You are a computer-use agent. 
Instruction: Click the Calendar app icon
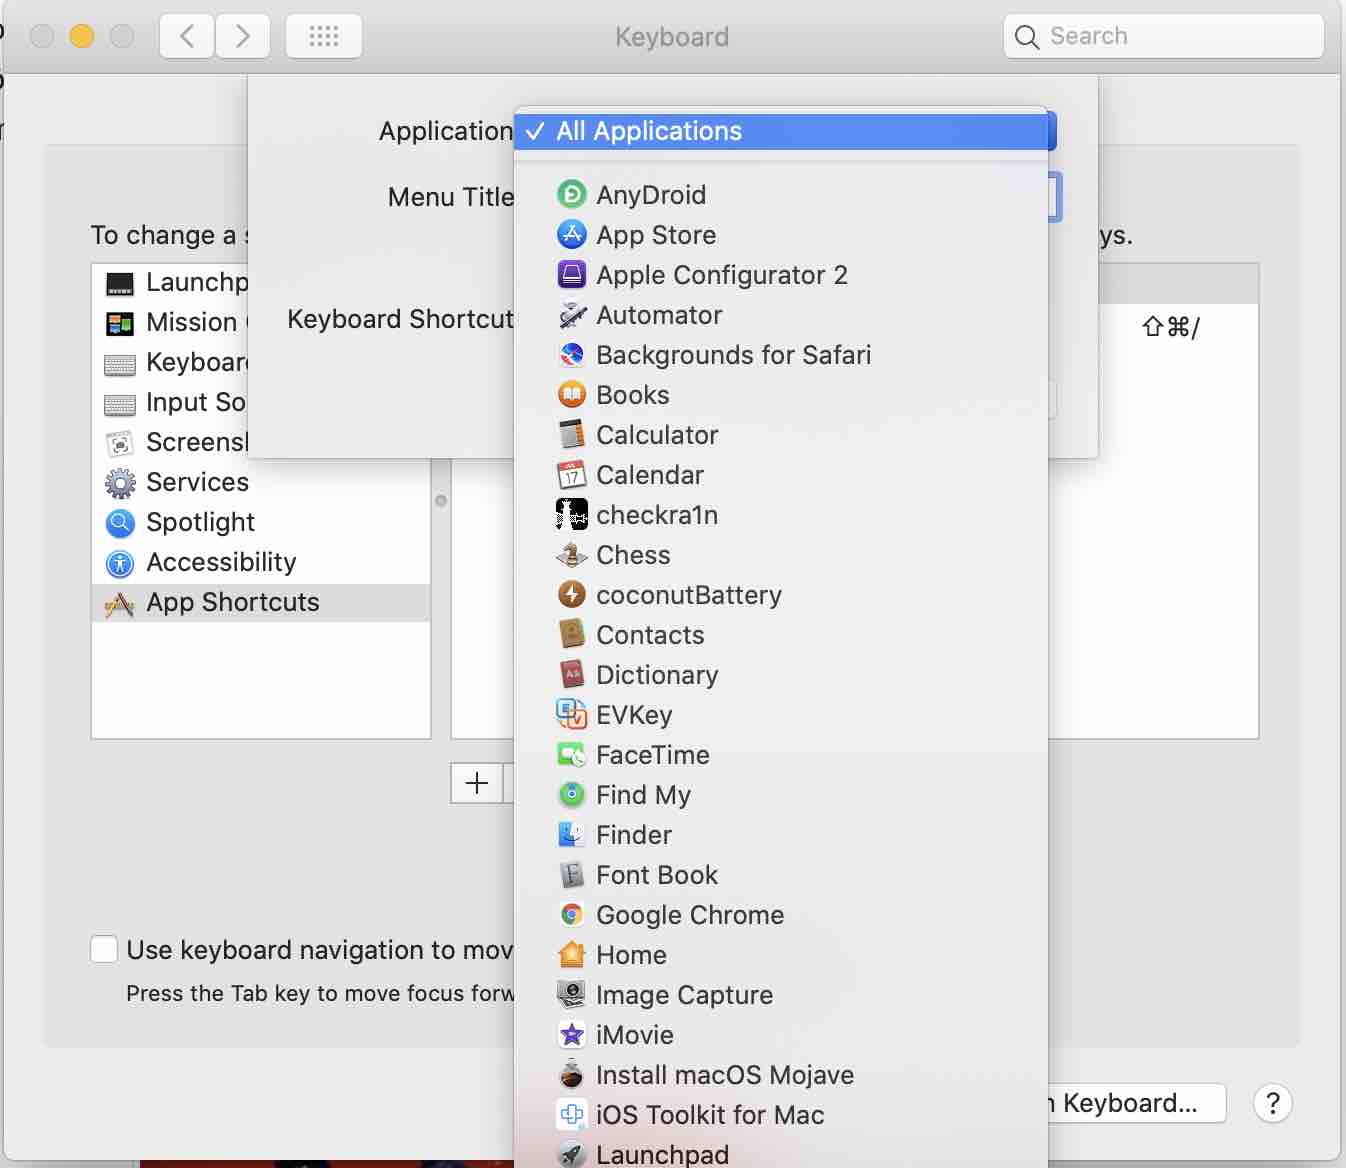pos(571,475)
